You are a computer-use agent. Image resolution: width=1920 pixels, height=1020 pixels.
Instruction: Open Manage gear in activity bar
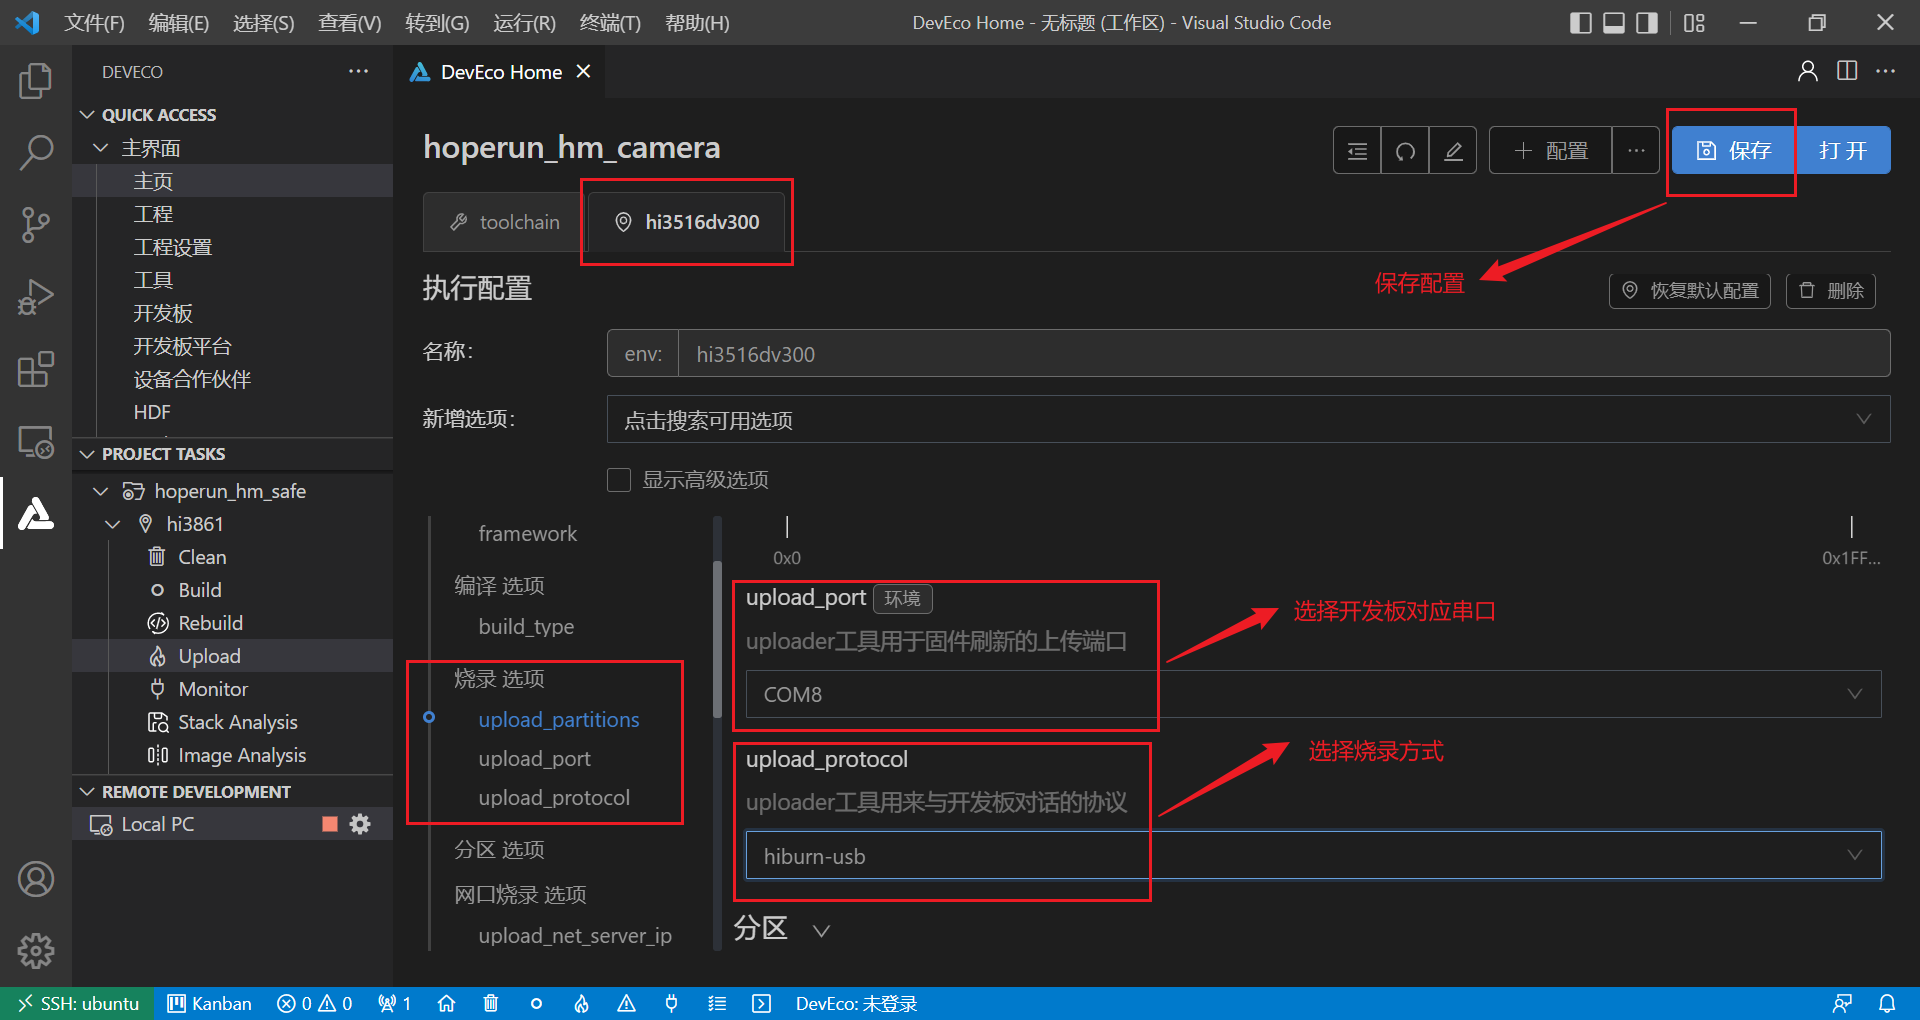pos(36,951)
